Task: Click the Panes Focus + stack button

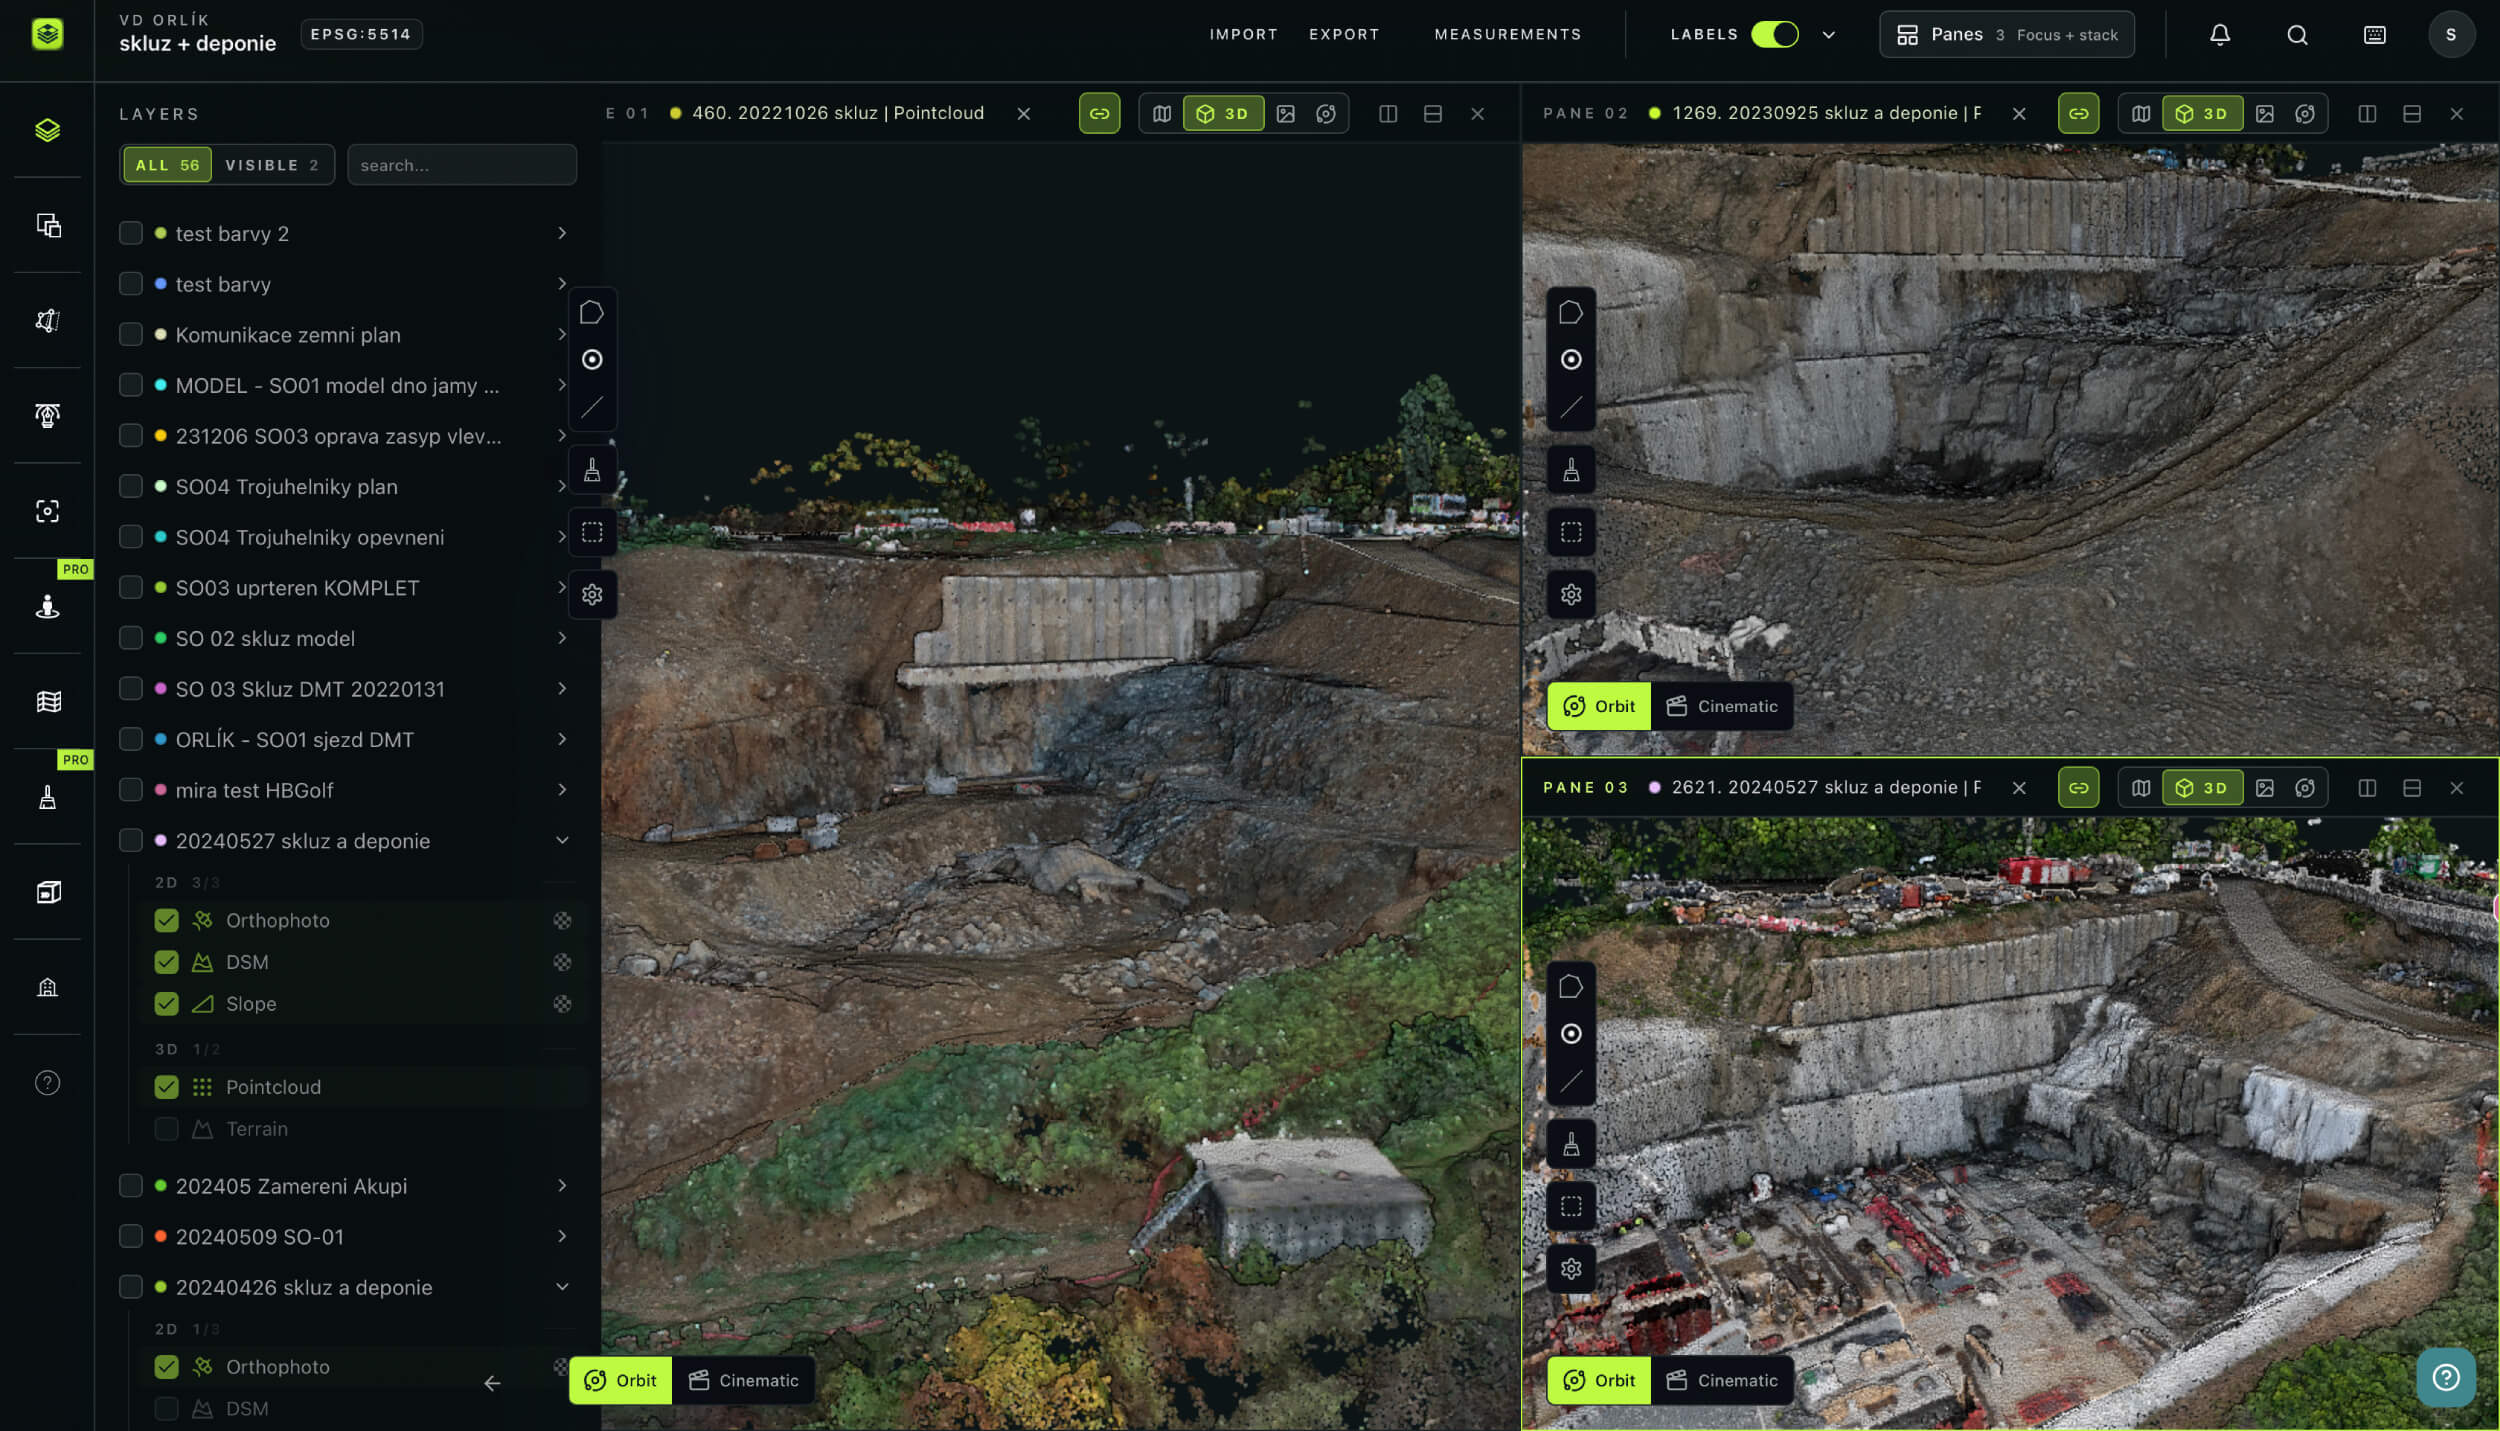Action: point(2007,35)
